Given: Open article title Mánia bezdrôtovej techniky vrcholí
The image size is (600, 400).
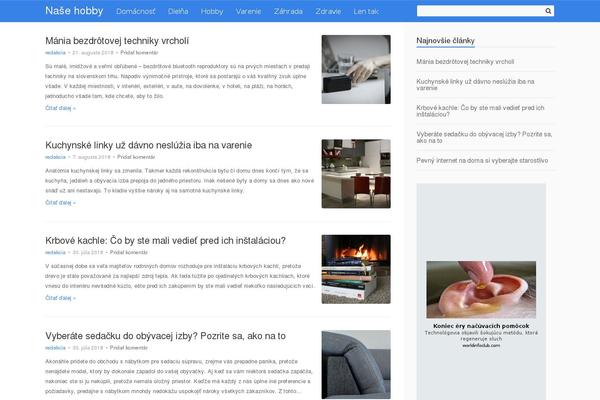Looking at the screenshot, I should (117, 41).
